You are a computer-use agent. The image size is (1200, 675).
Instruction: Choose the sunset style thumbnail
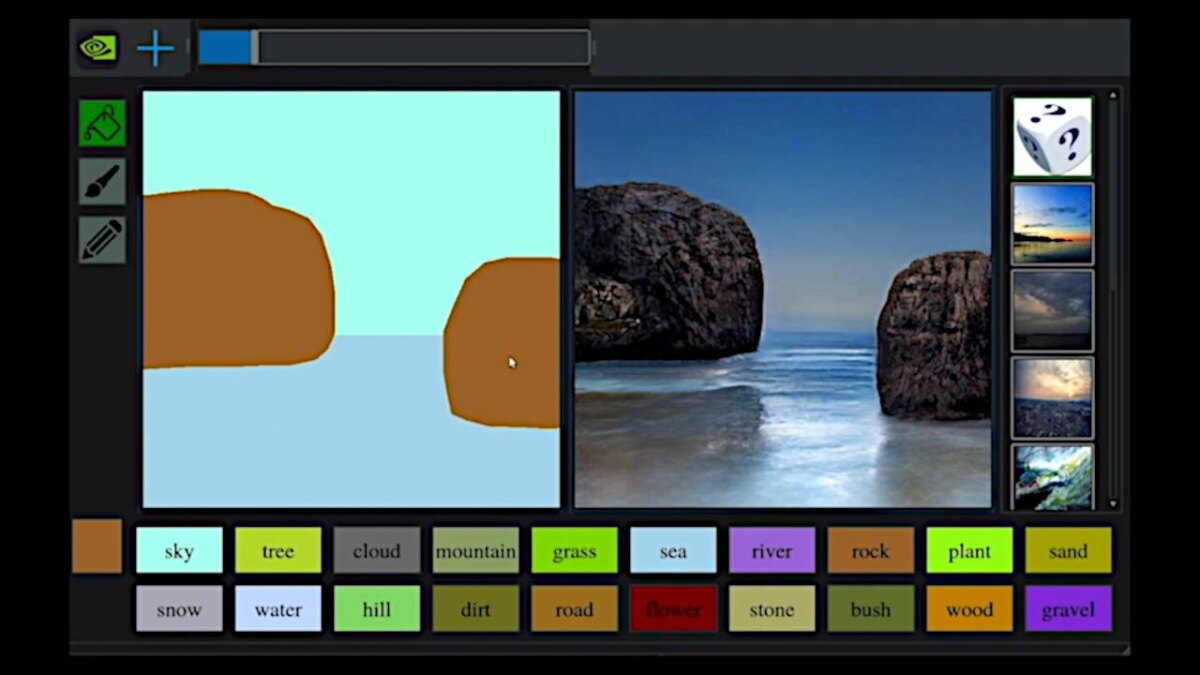pyautogui.click(x=1052, y=224)
